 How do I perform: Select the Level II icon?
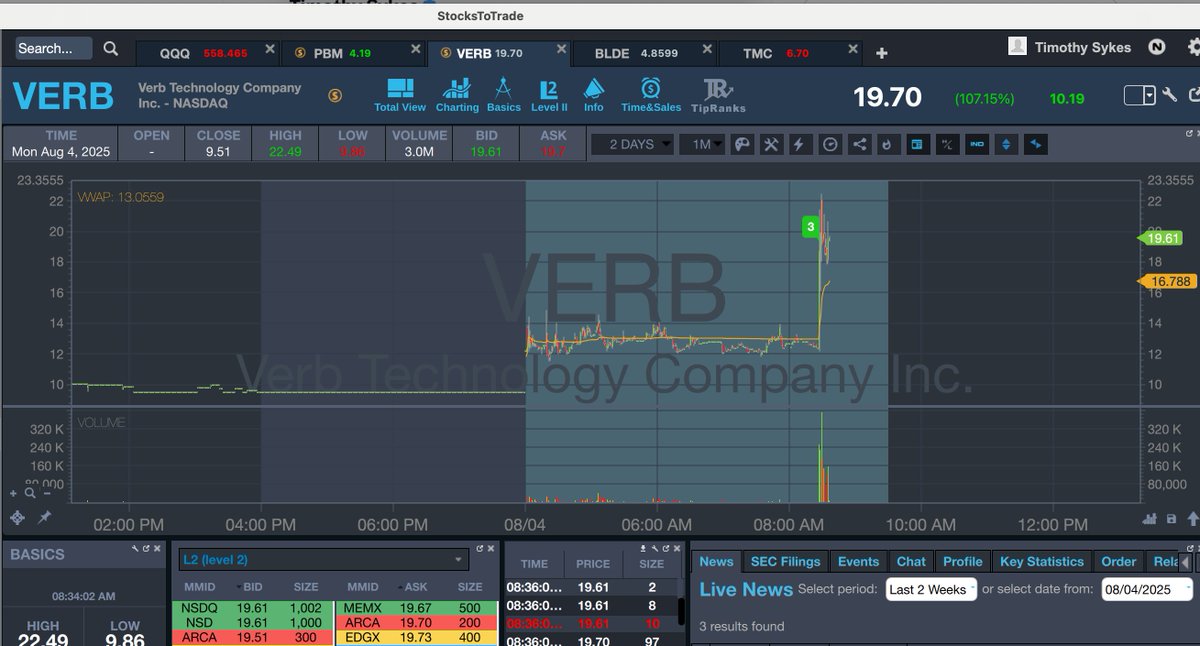[549, 95]
